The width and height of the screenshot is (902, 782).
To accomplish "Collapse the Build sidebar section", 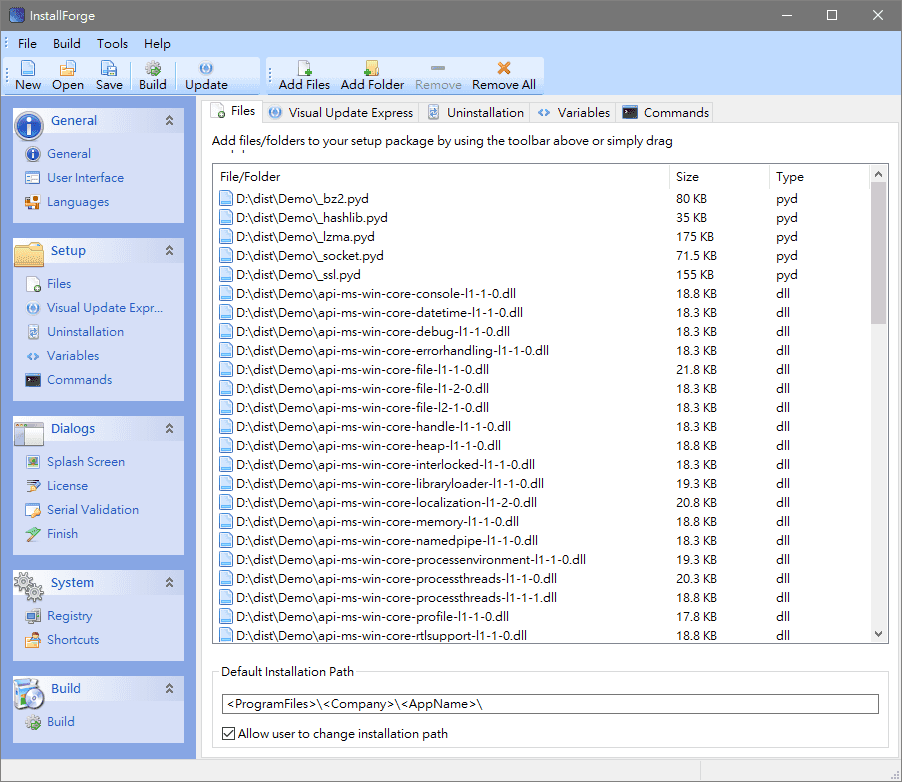I will (x=169, y=688).
